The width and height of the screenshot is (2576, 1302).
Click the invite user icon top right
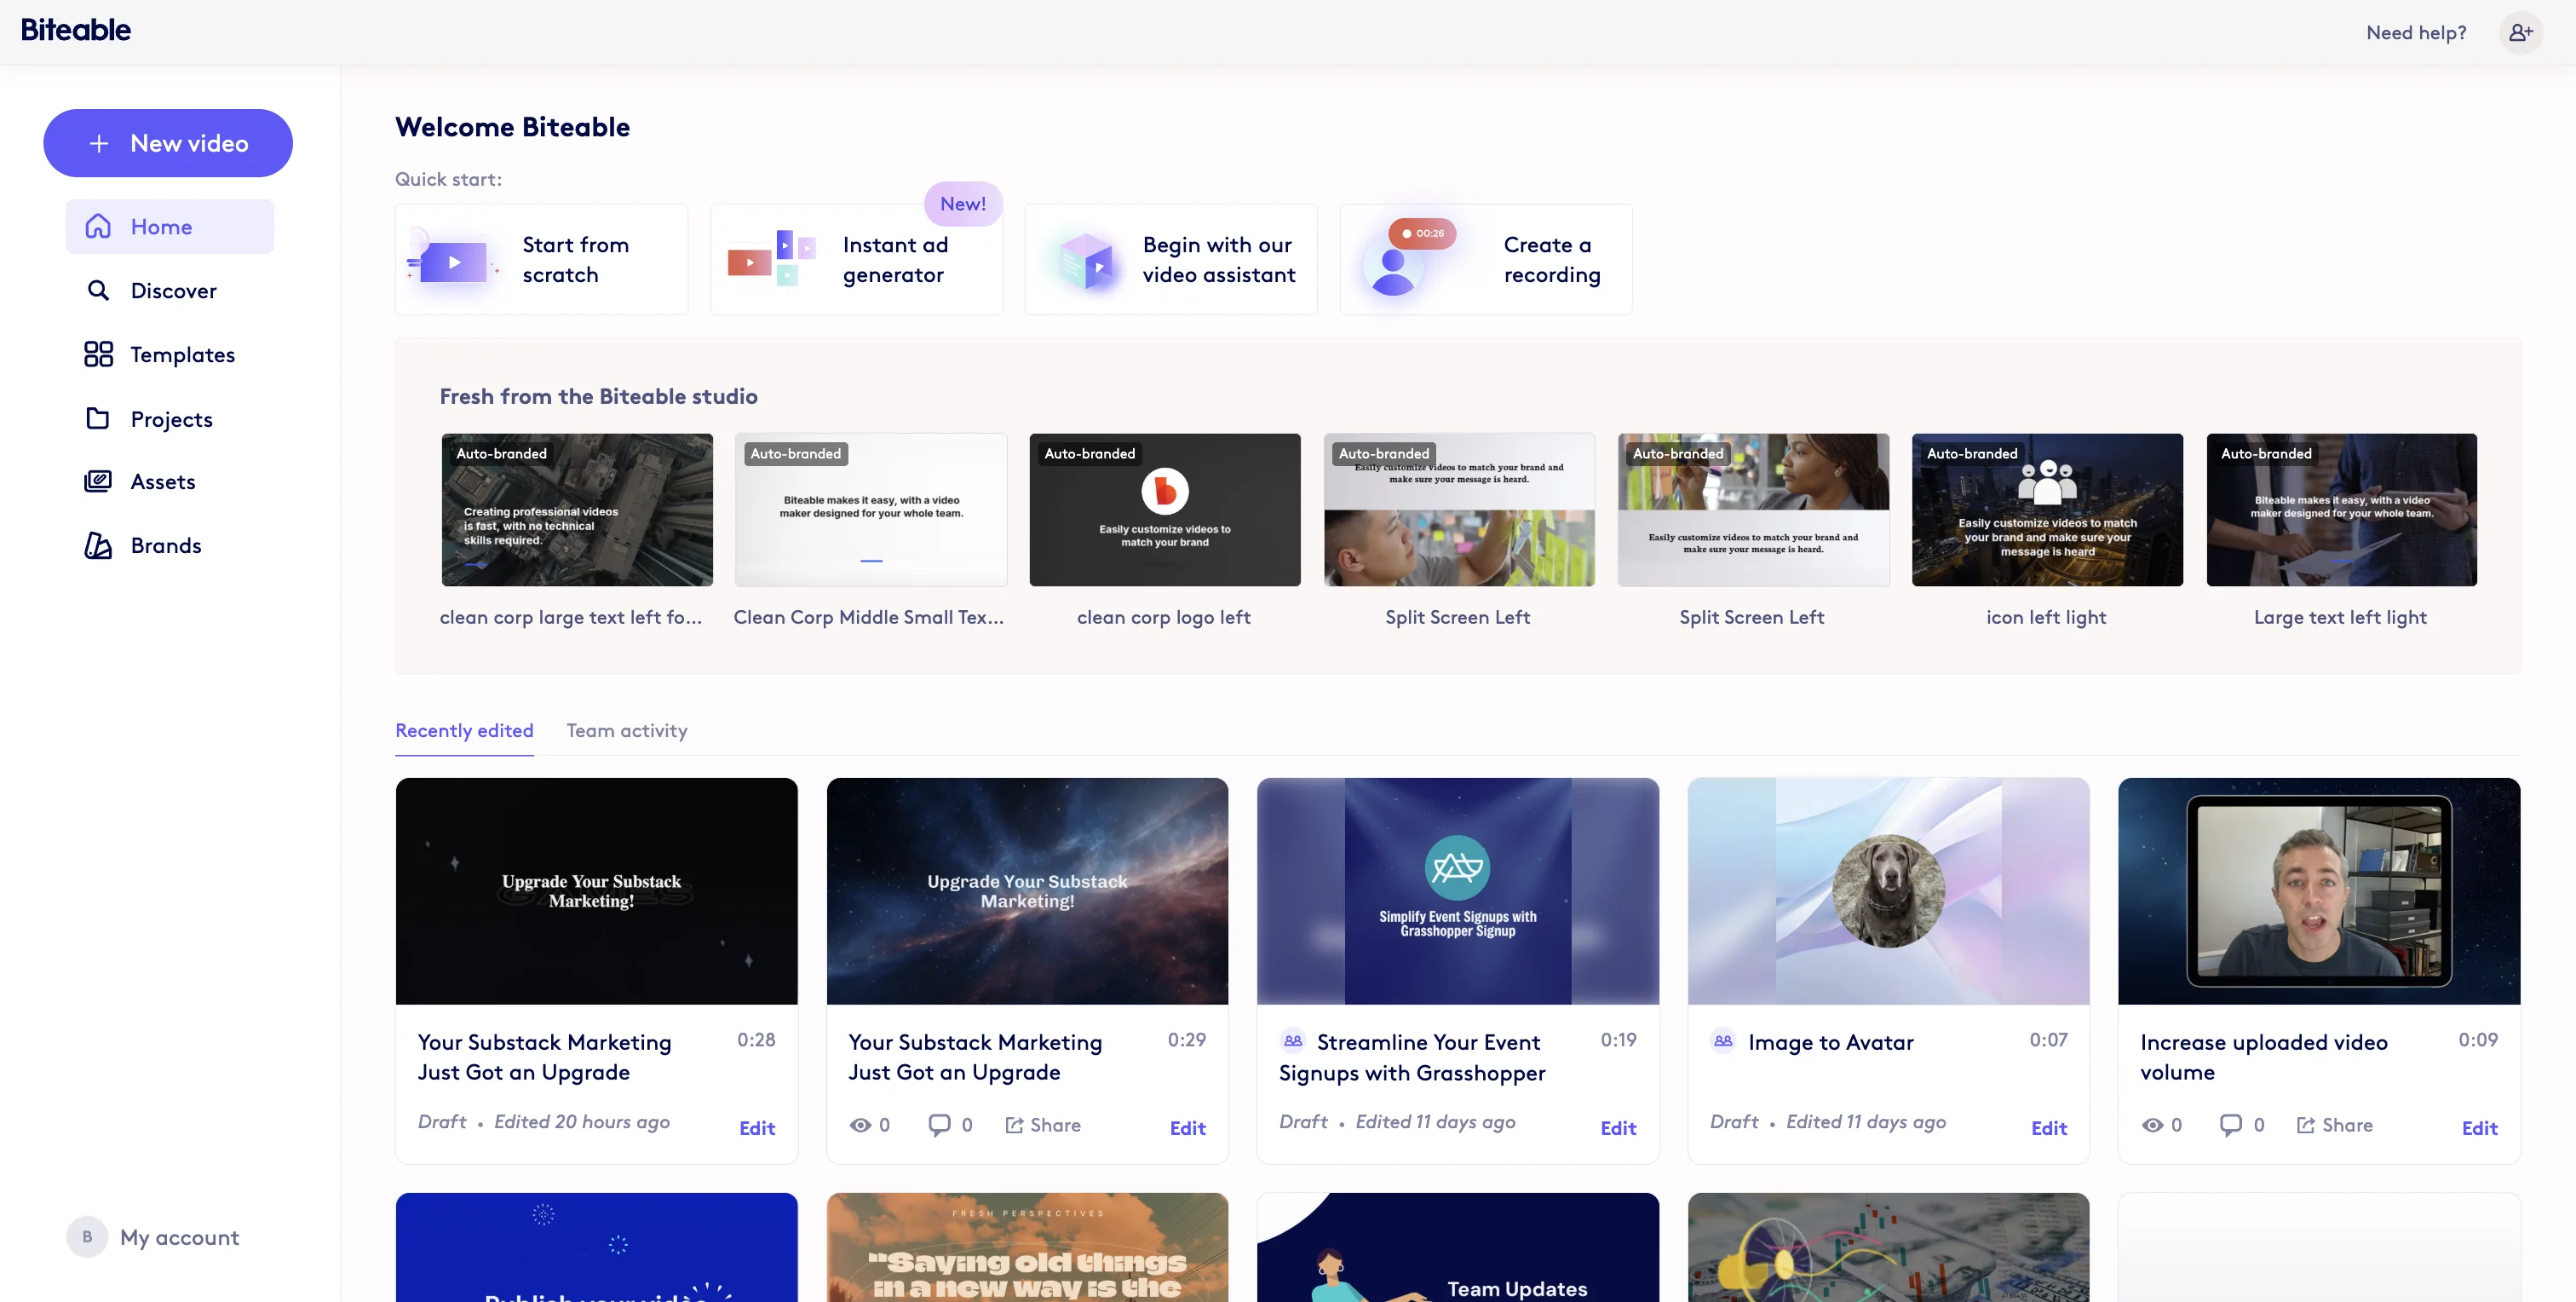(2520, 33)
